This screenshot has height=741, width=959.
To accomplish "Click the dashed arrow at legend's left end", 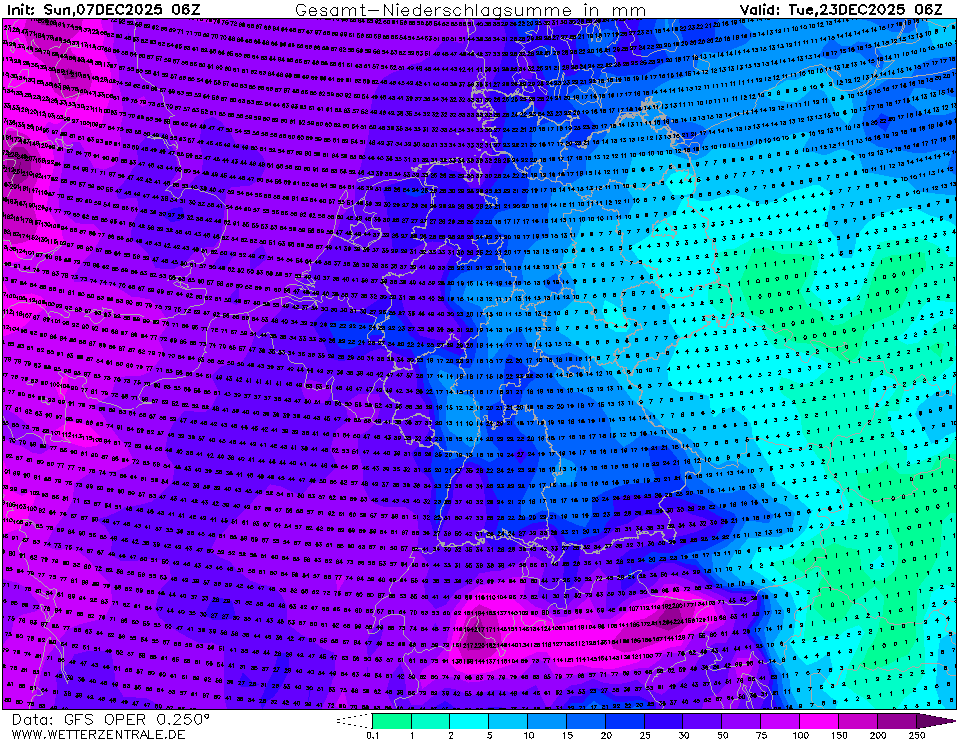I will coord(353,720).
